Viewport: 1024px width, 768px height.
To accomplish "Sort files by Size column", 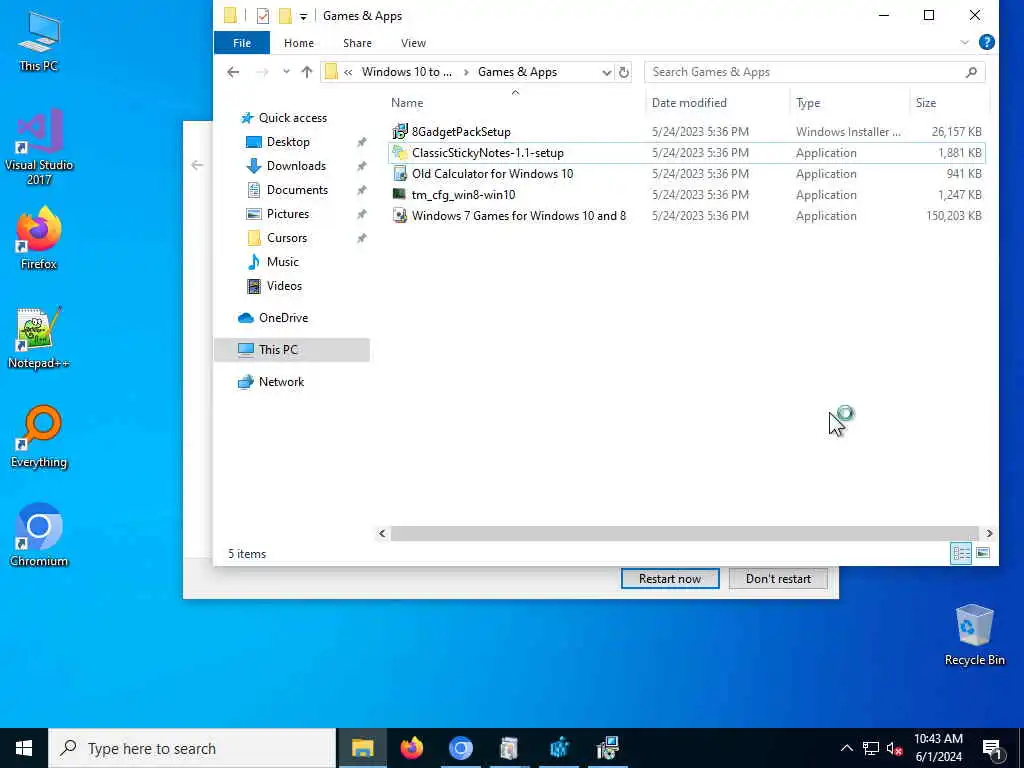I will point(950,103).
